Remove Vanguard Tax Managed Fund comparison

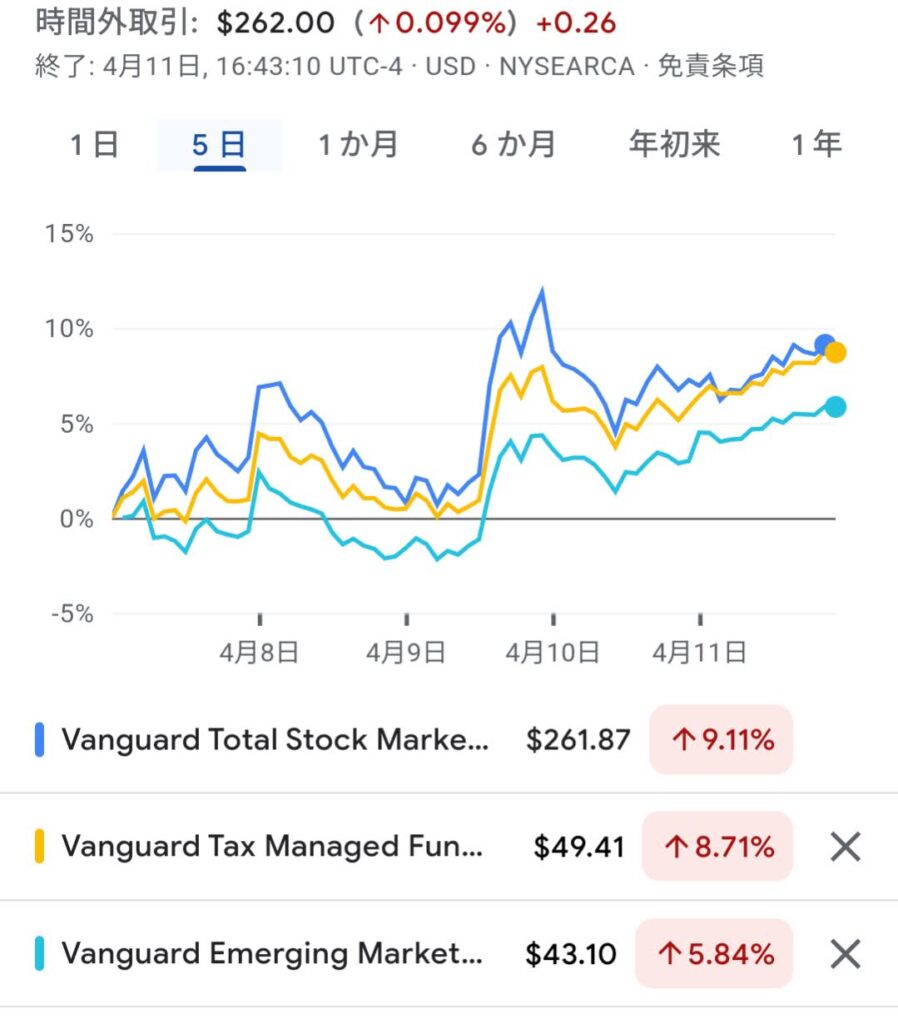click(x=846, y=847)
